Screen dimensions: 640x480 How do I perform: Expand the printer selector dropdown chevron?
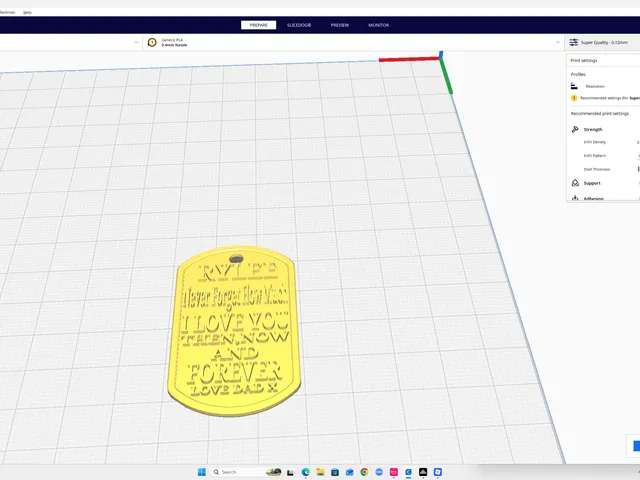136,42
